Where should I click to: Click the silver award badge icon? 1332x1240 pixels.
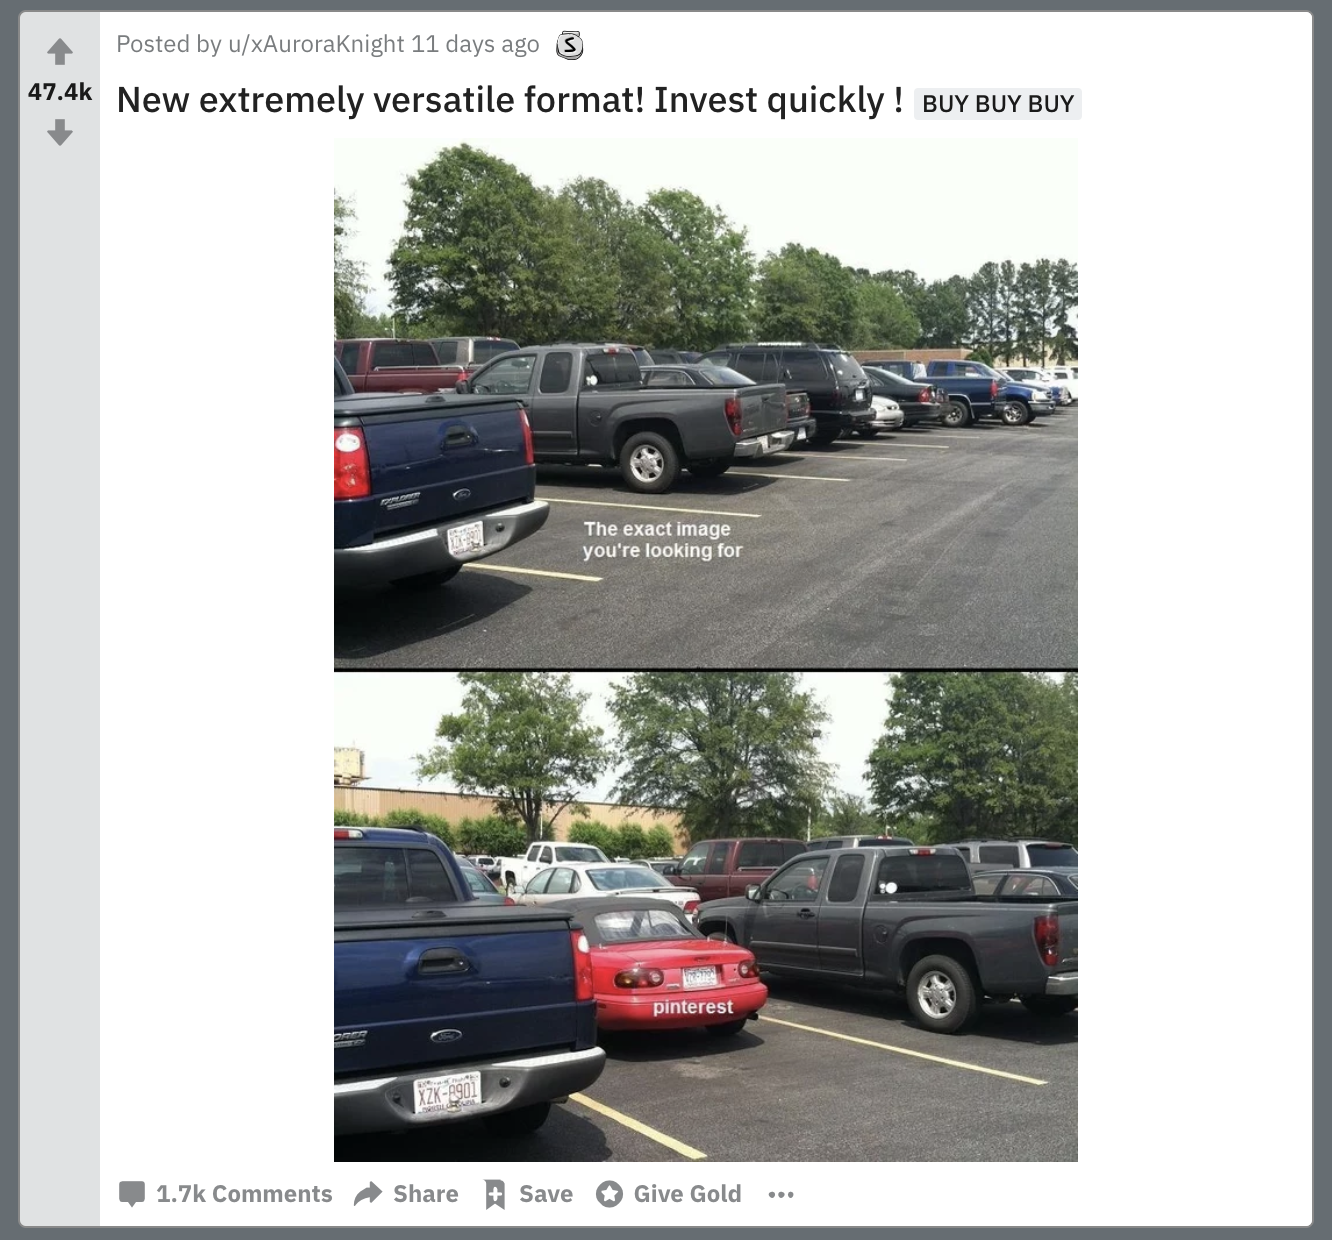click(569, 45)
